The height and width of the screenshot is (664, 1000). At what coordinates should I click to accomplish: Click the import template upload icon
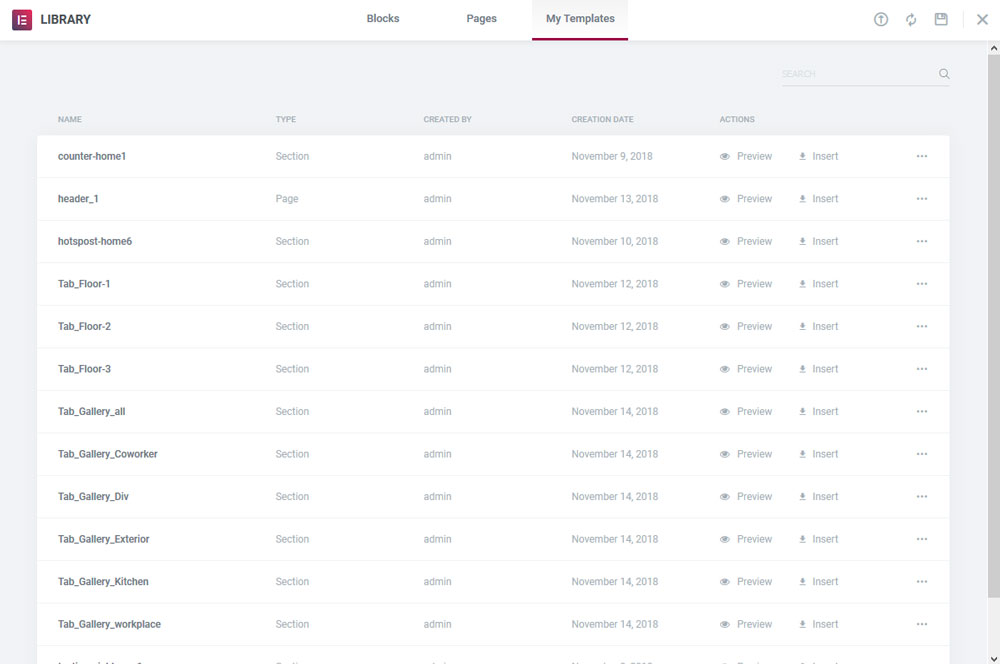[x=881, y=20]
